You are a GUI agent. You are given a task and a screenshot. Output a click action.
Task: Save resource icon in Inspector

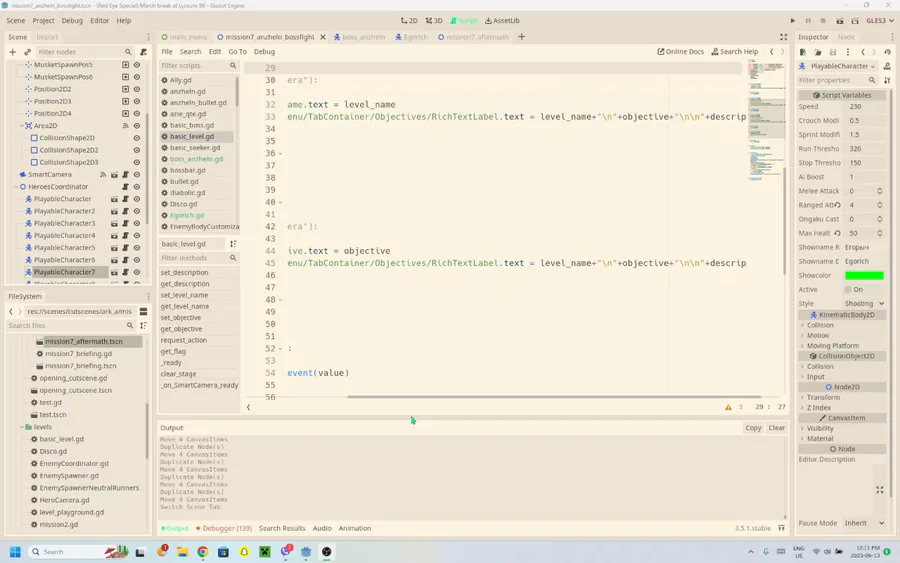click(x=832, y=52)
